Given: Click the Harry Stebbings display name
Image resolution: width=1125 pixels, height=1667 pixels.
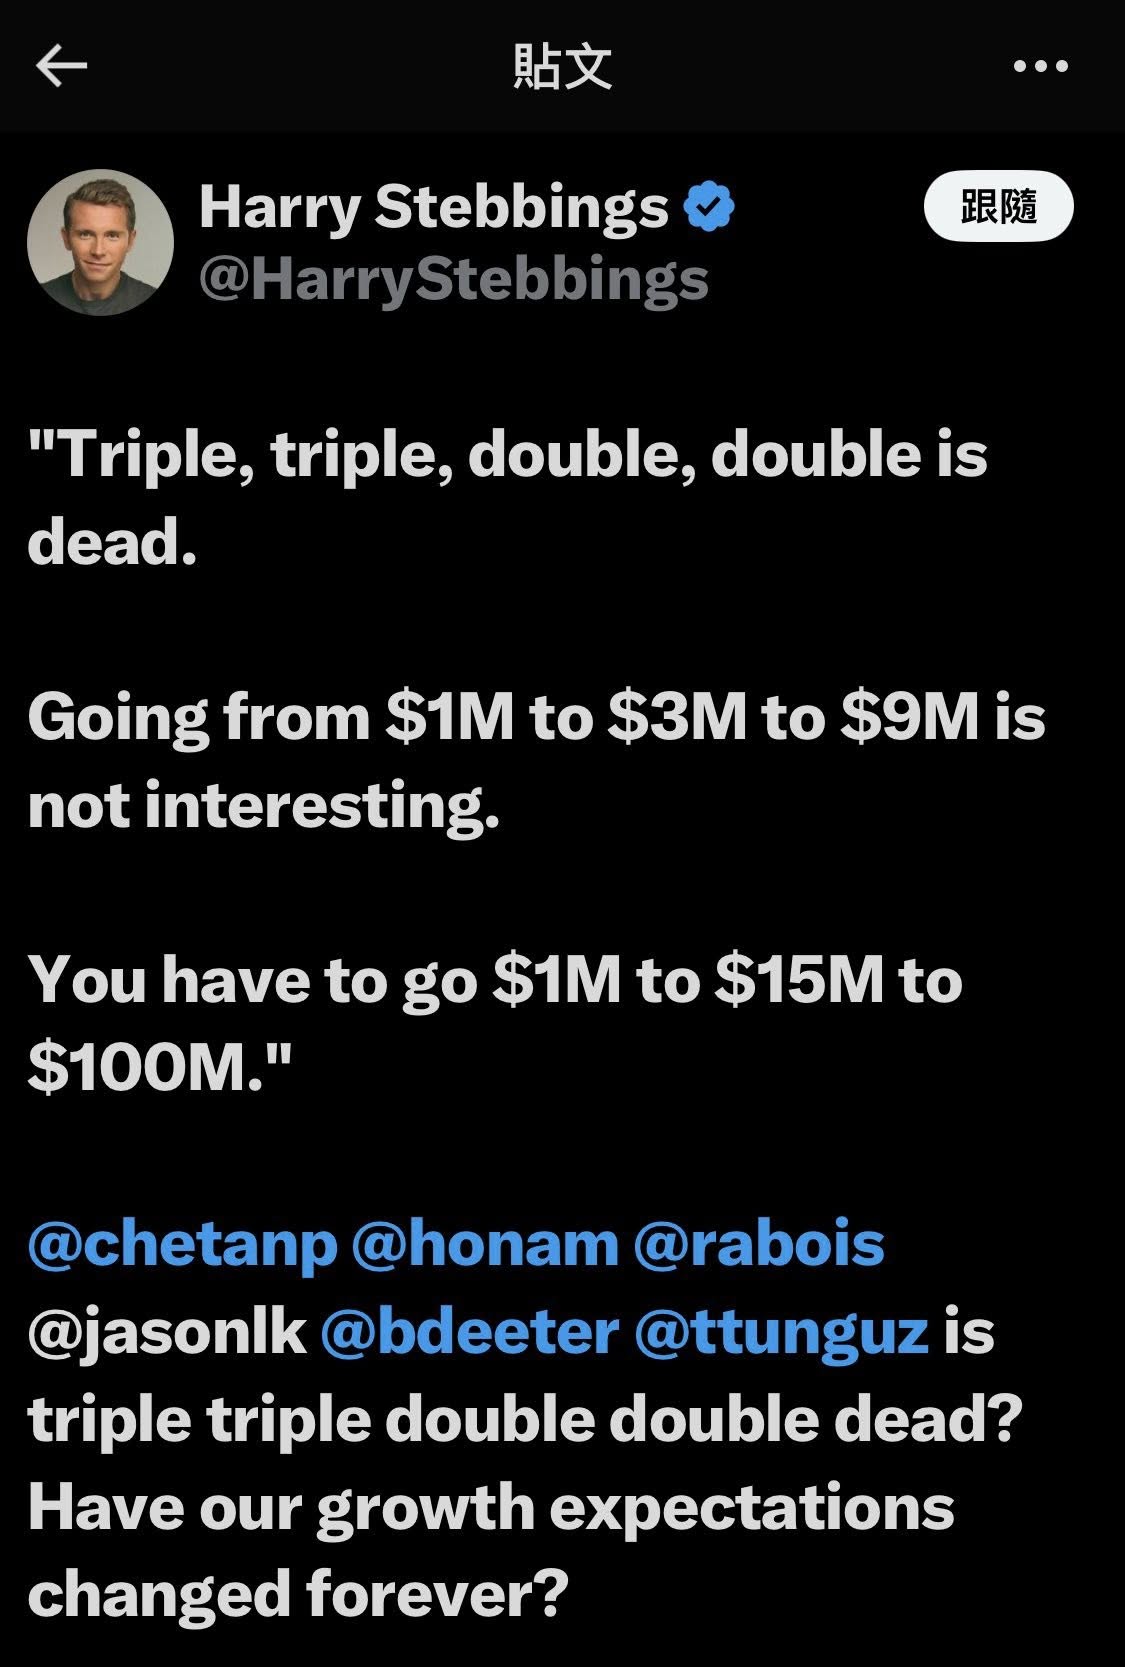Looking at the screenshot, I should (x=434, y=208).
